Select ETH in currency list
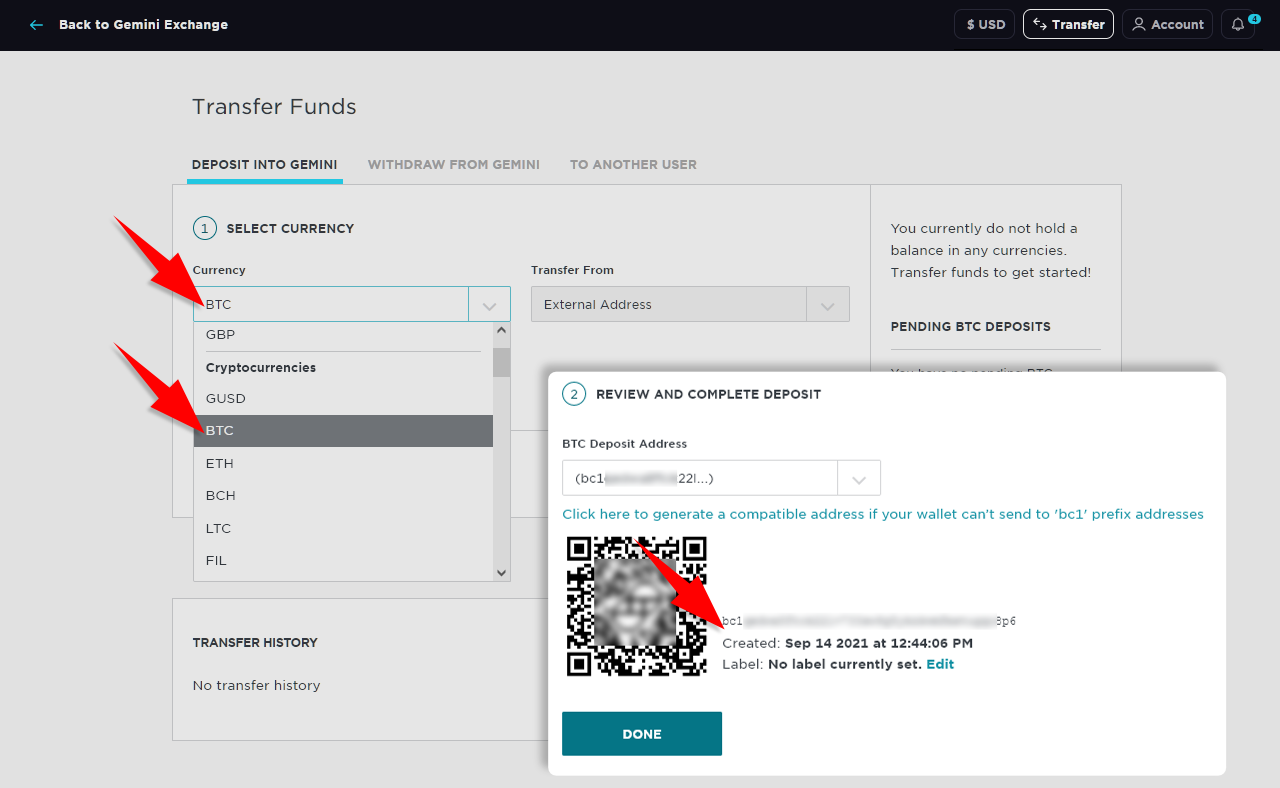 [x=343, y=463]
